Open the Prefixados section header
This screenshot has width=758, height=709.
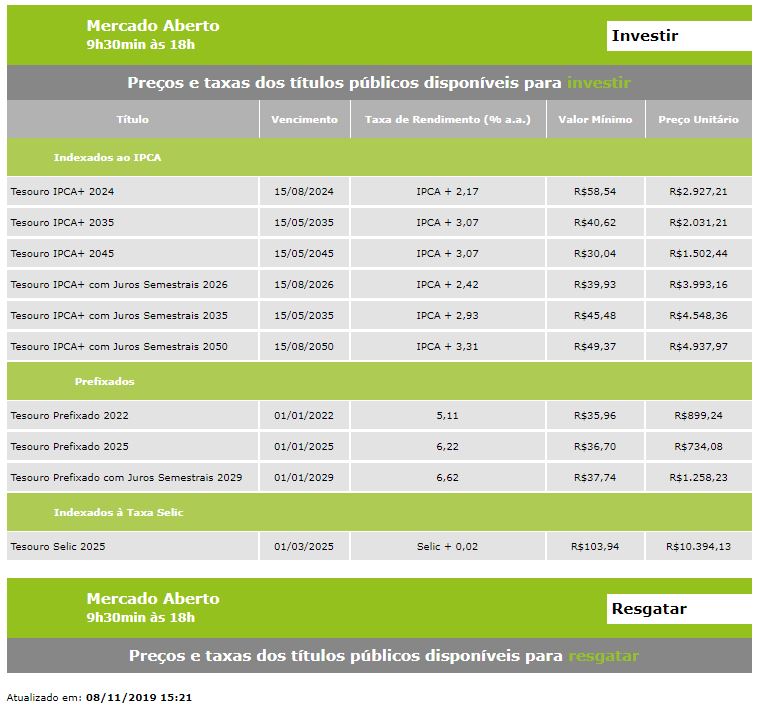coord(104,382)
